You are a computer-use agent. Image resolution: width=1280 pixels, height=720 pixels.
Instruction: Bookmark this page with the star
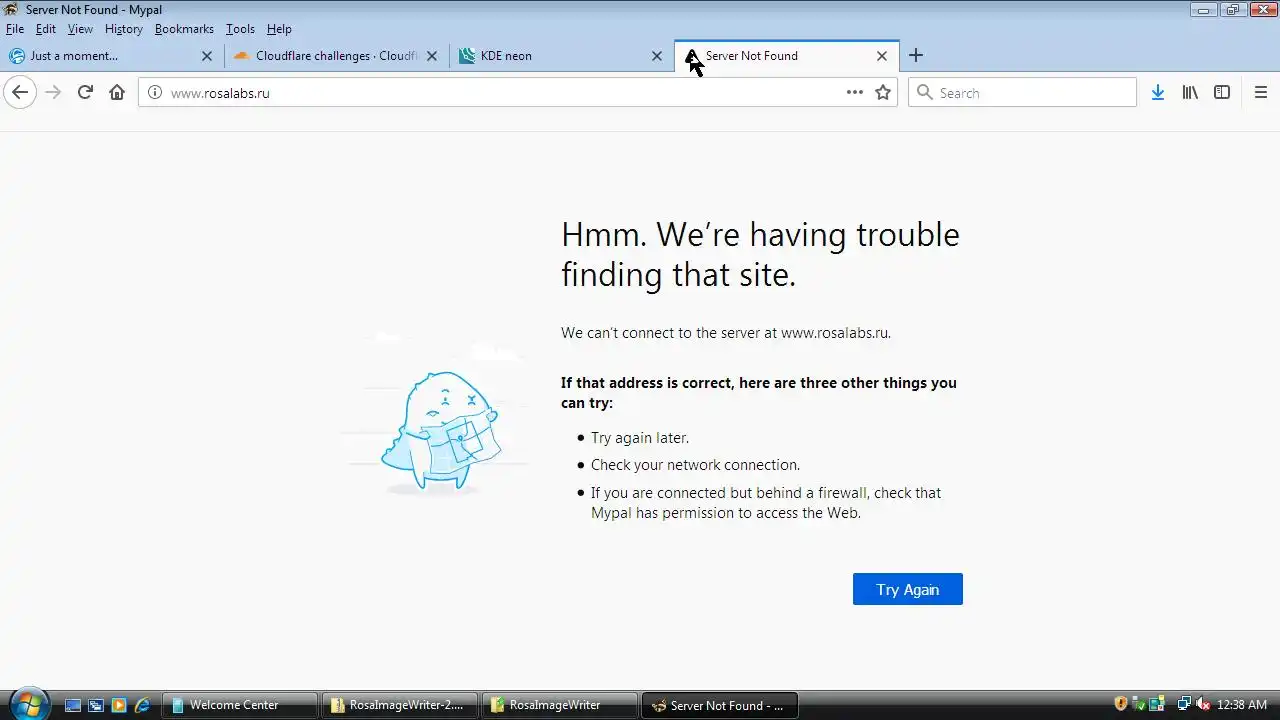pos(883,92)
